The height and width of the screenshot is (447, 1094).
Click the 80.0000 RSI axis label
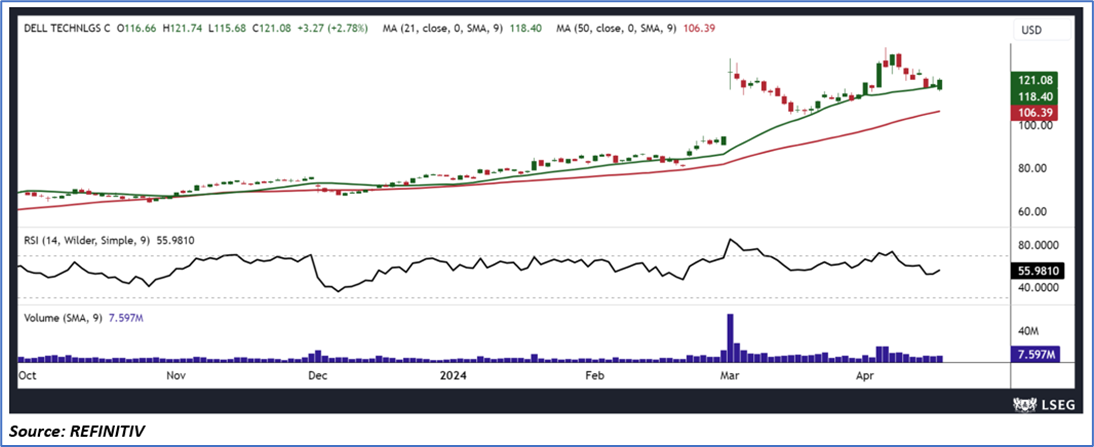point(1040,245)
